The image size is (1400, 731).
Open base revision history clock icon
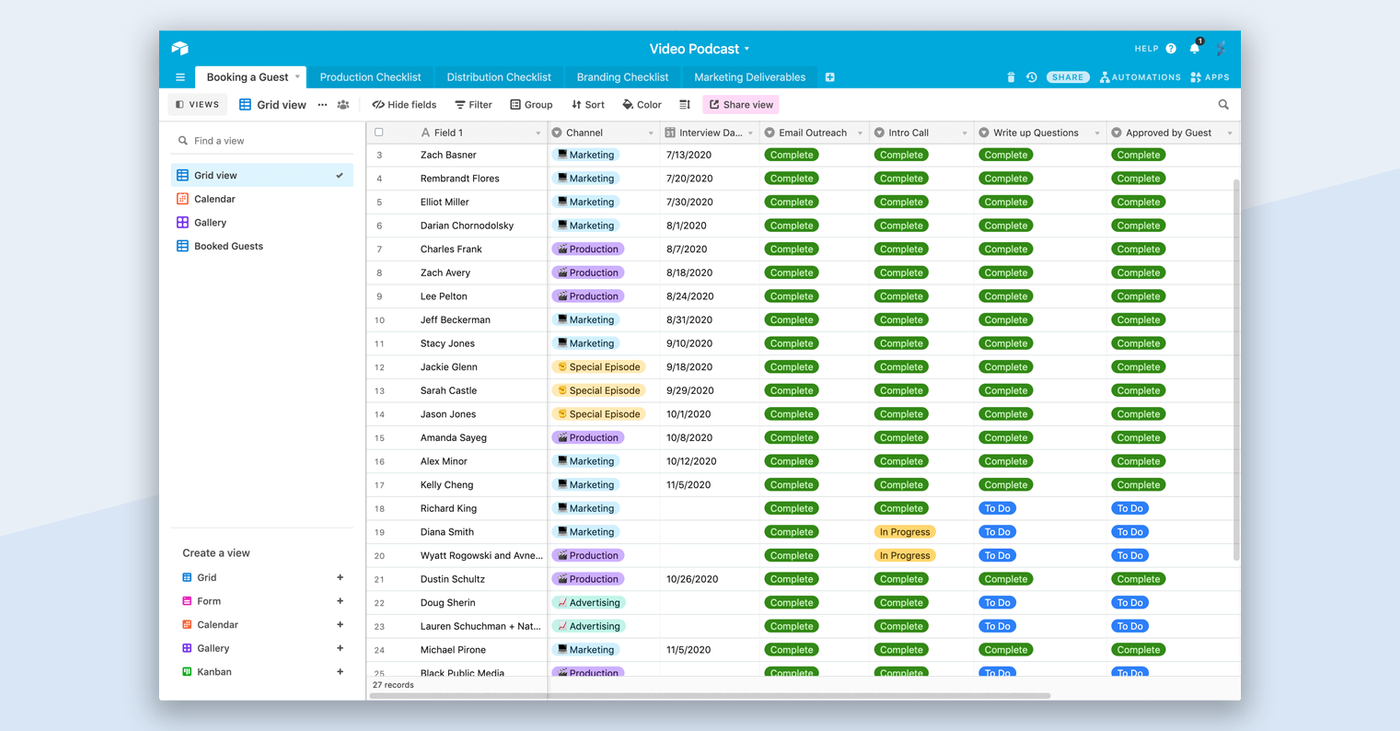(1031, 77)
